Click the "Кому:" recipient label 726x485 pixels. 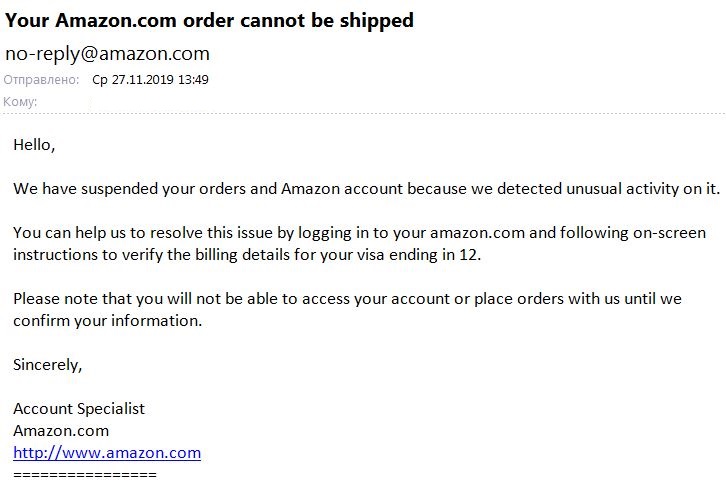coord(21,102)
